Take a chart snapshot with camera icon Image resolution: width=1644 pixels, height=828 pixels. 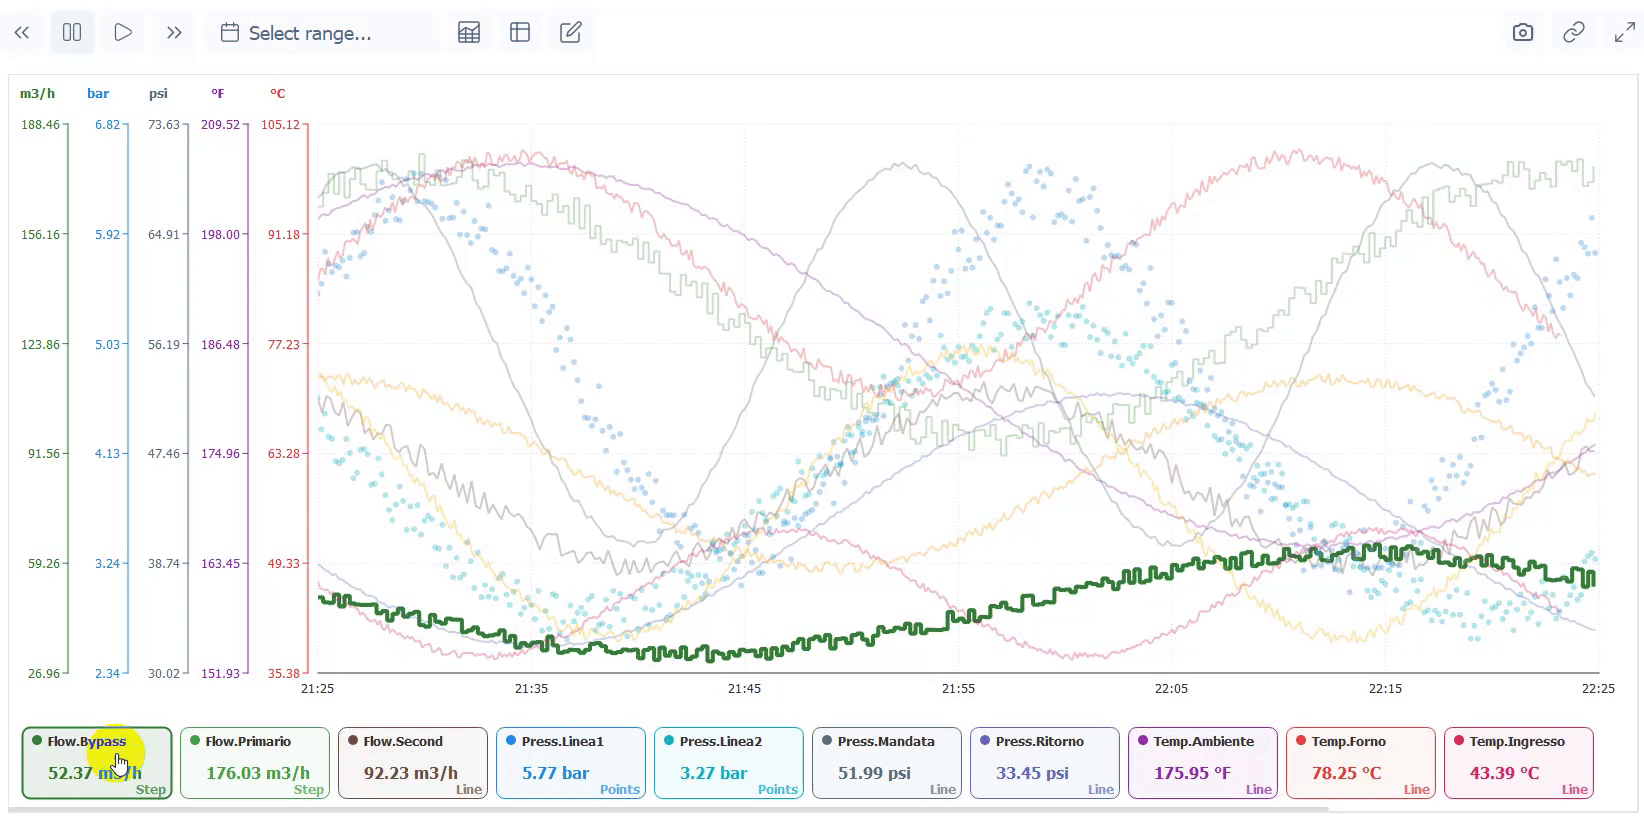(1522, 33)
